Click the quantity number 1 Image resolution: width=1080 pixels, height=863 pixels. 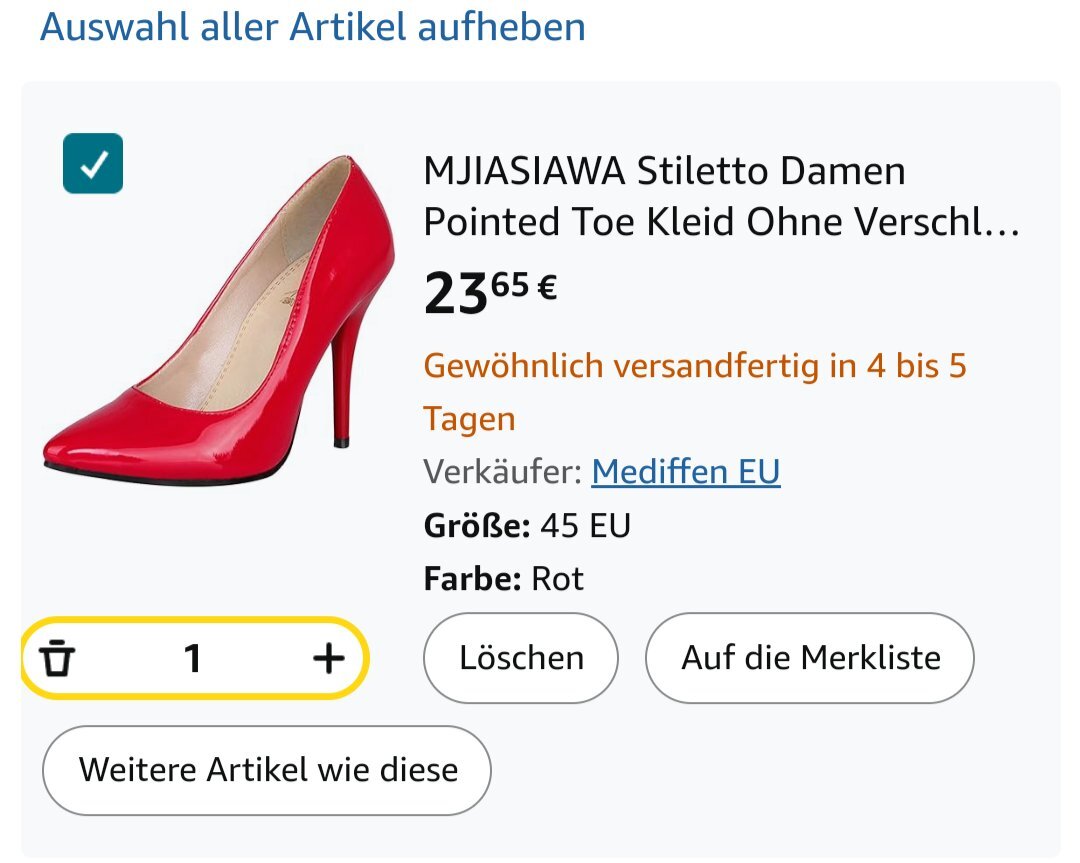(x=193, y=658)
